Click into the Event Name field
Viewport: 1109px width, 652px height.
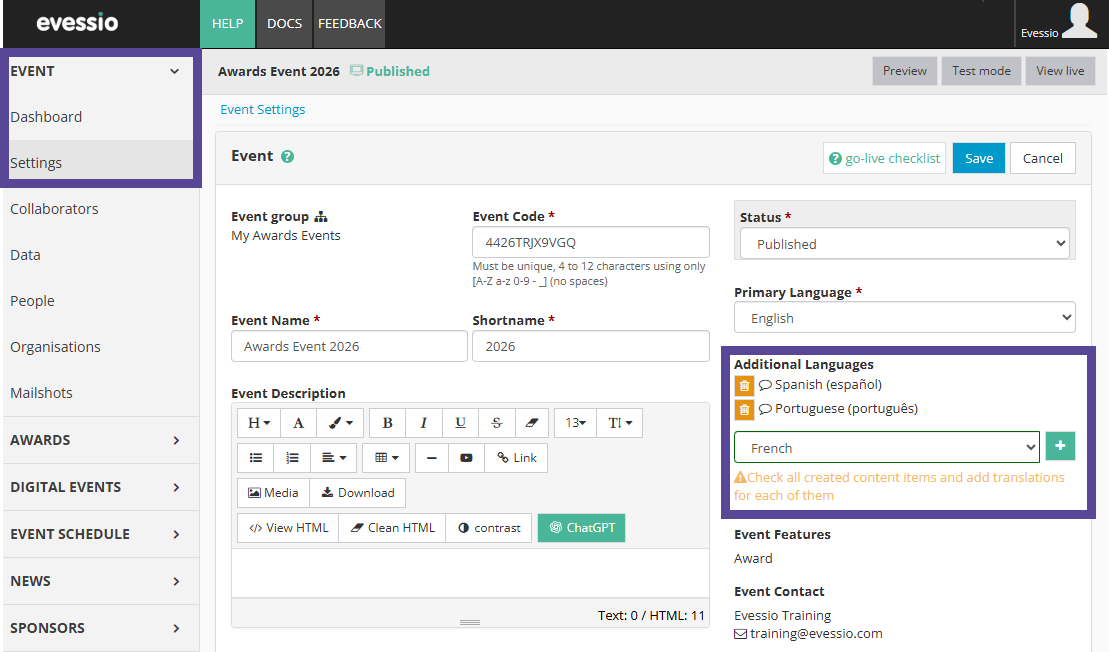pos(349,346)
